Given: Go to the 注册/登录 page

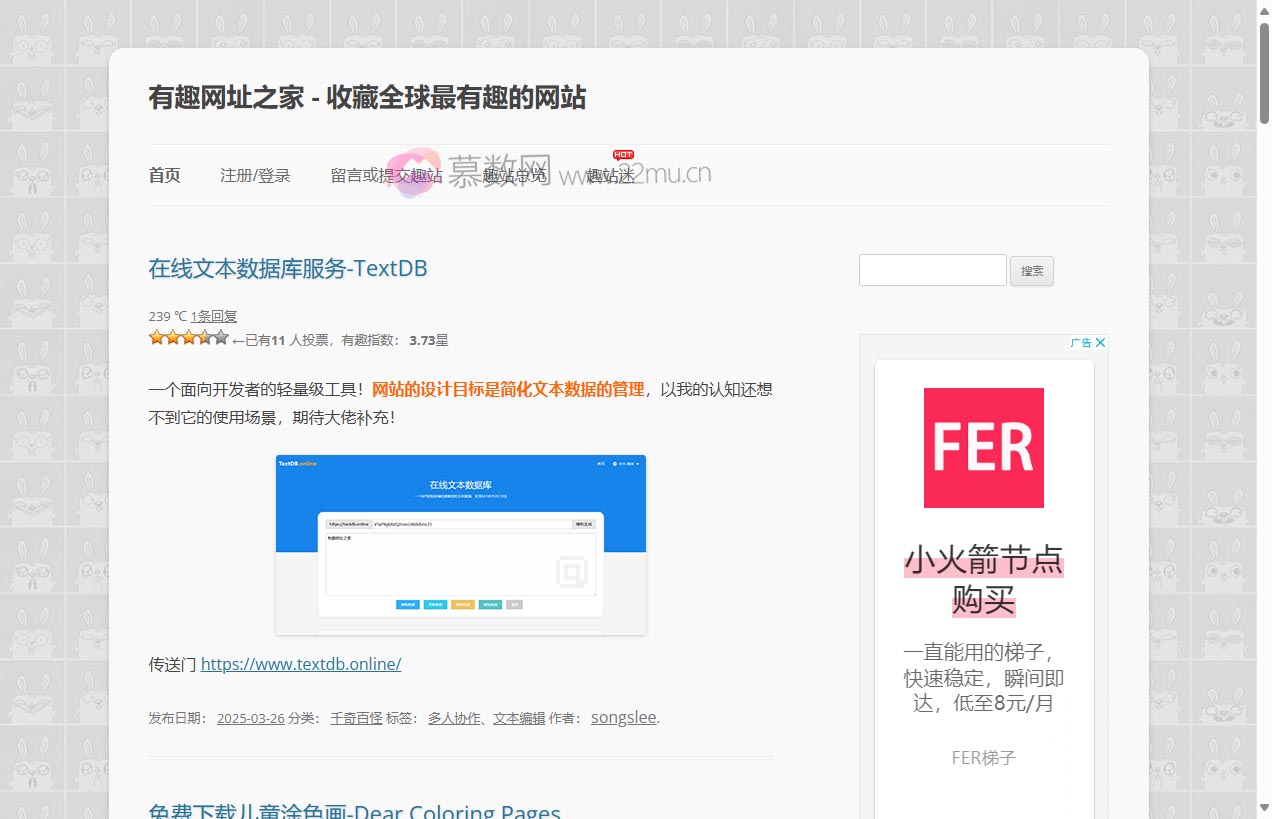Looking at the screenshot, I should pyautogui.click(x=255, y=176).
